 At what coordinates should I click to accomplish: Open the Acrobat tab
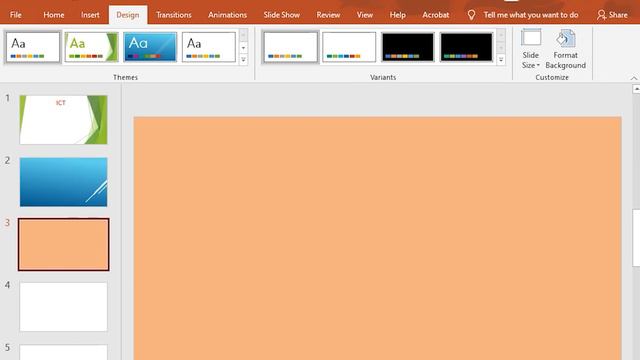(x=436, y=15)
